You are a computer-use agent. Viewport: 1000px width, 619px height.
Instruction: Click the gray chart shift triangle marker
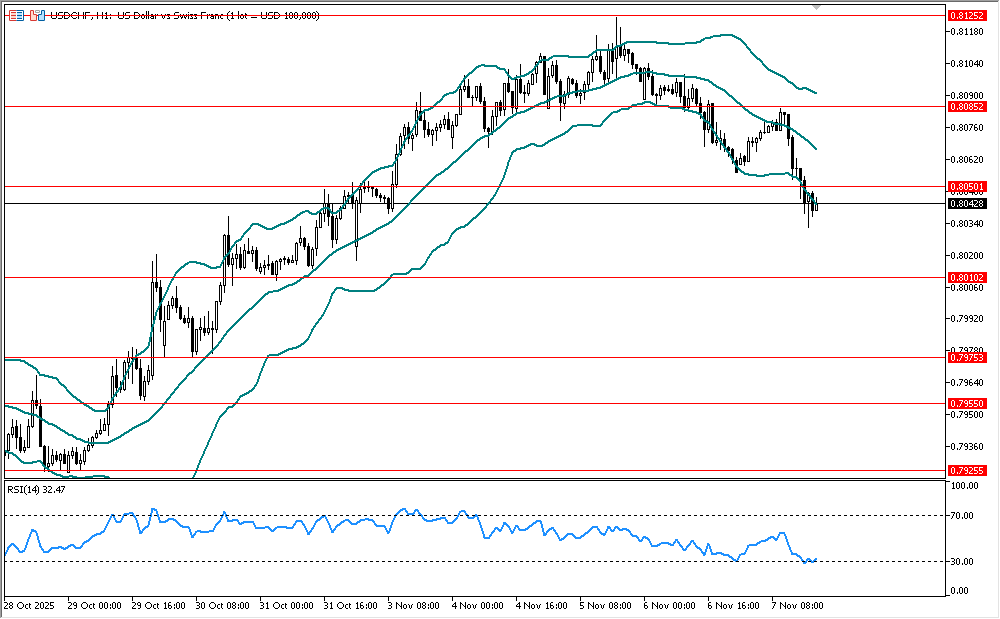click(818, 7)
